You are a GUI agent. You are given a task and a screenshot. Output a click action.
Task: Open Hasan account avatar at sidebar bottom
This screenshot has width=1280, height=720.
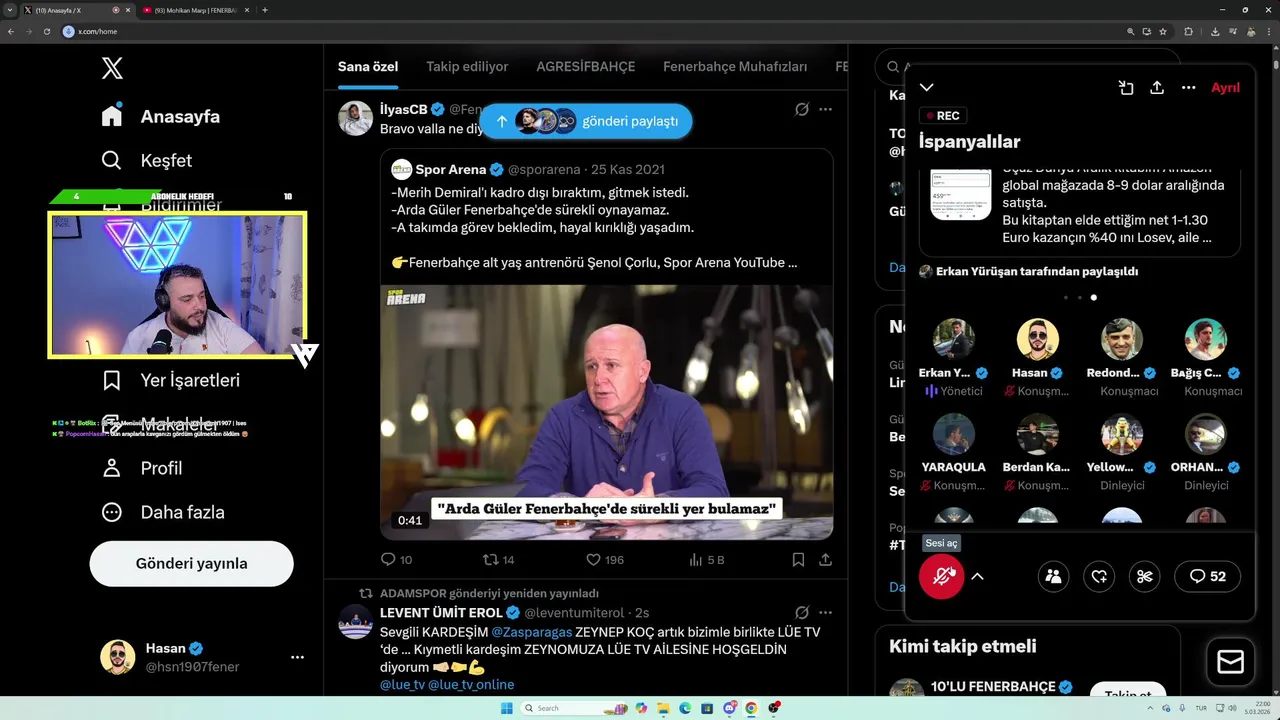[x=118, y=657]
